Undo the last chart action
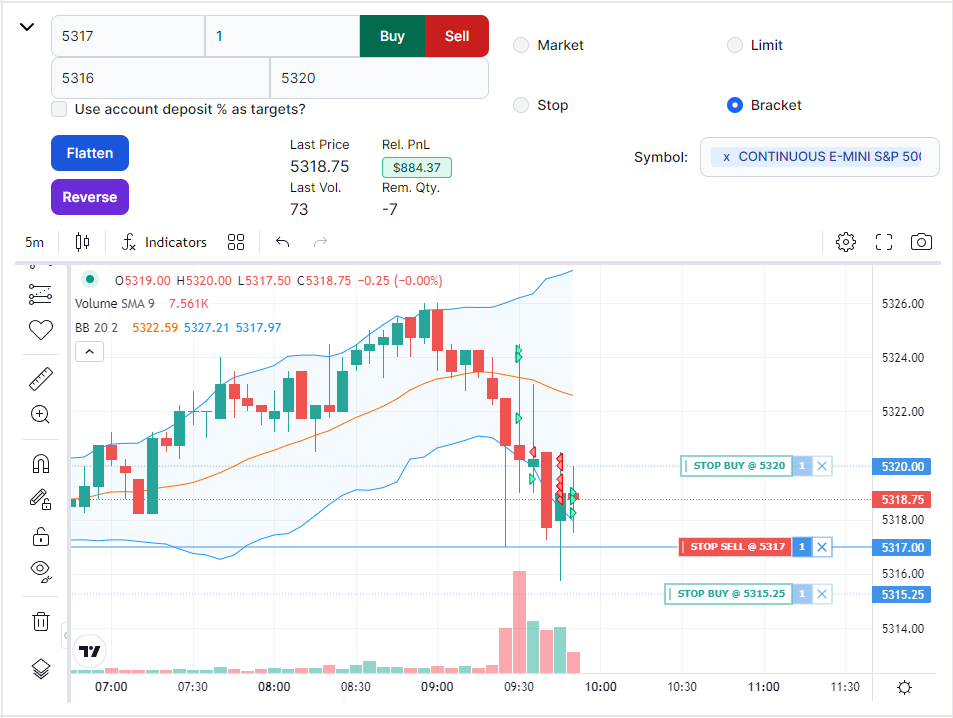 point(282,242)
